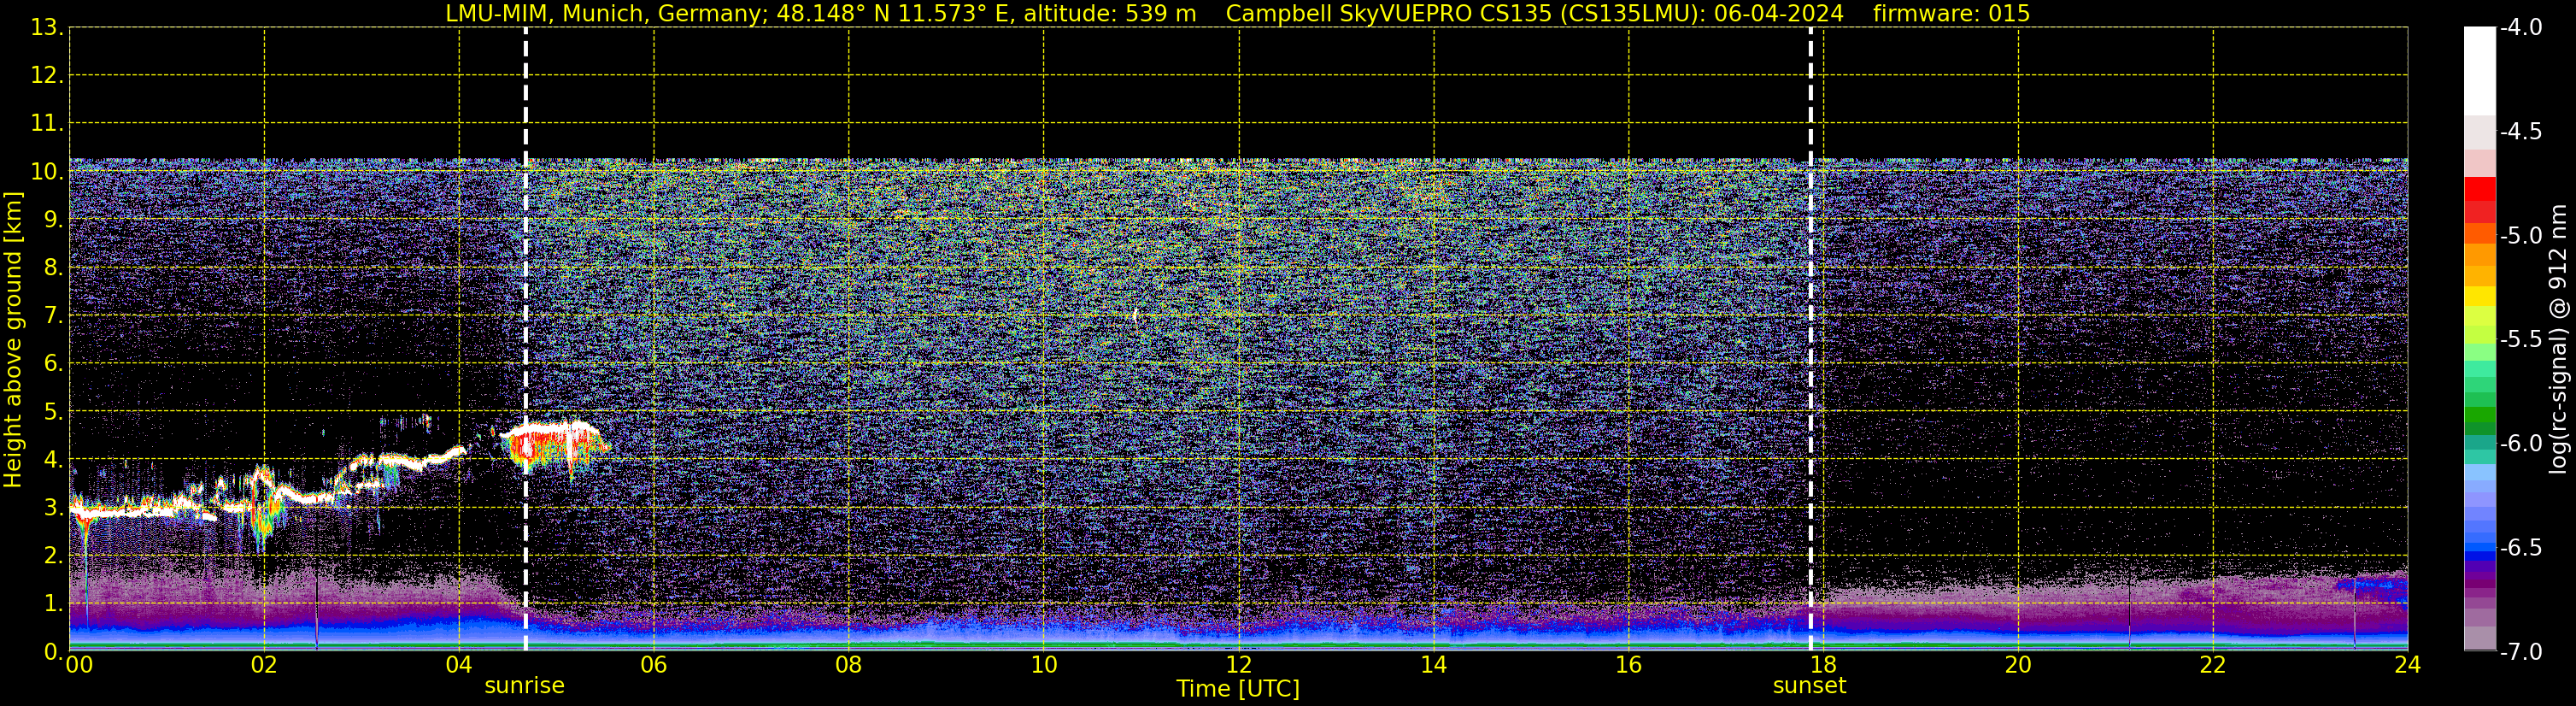
Task: Click the '24' time axis tick label
Action: click(2408, 665)
